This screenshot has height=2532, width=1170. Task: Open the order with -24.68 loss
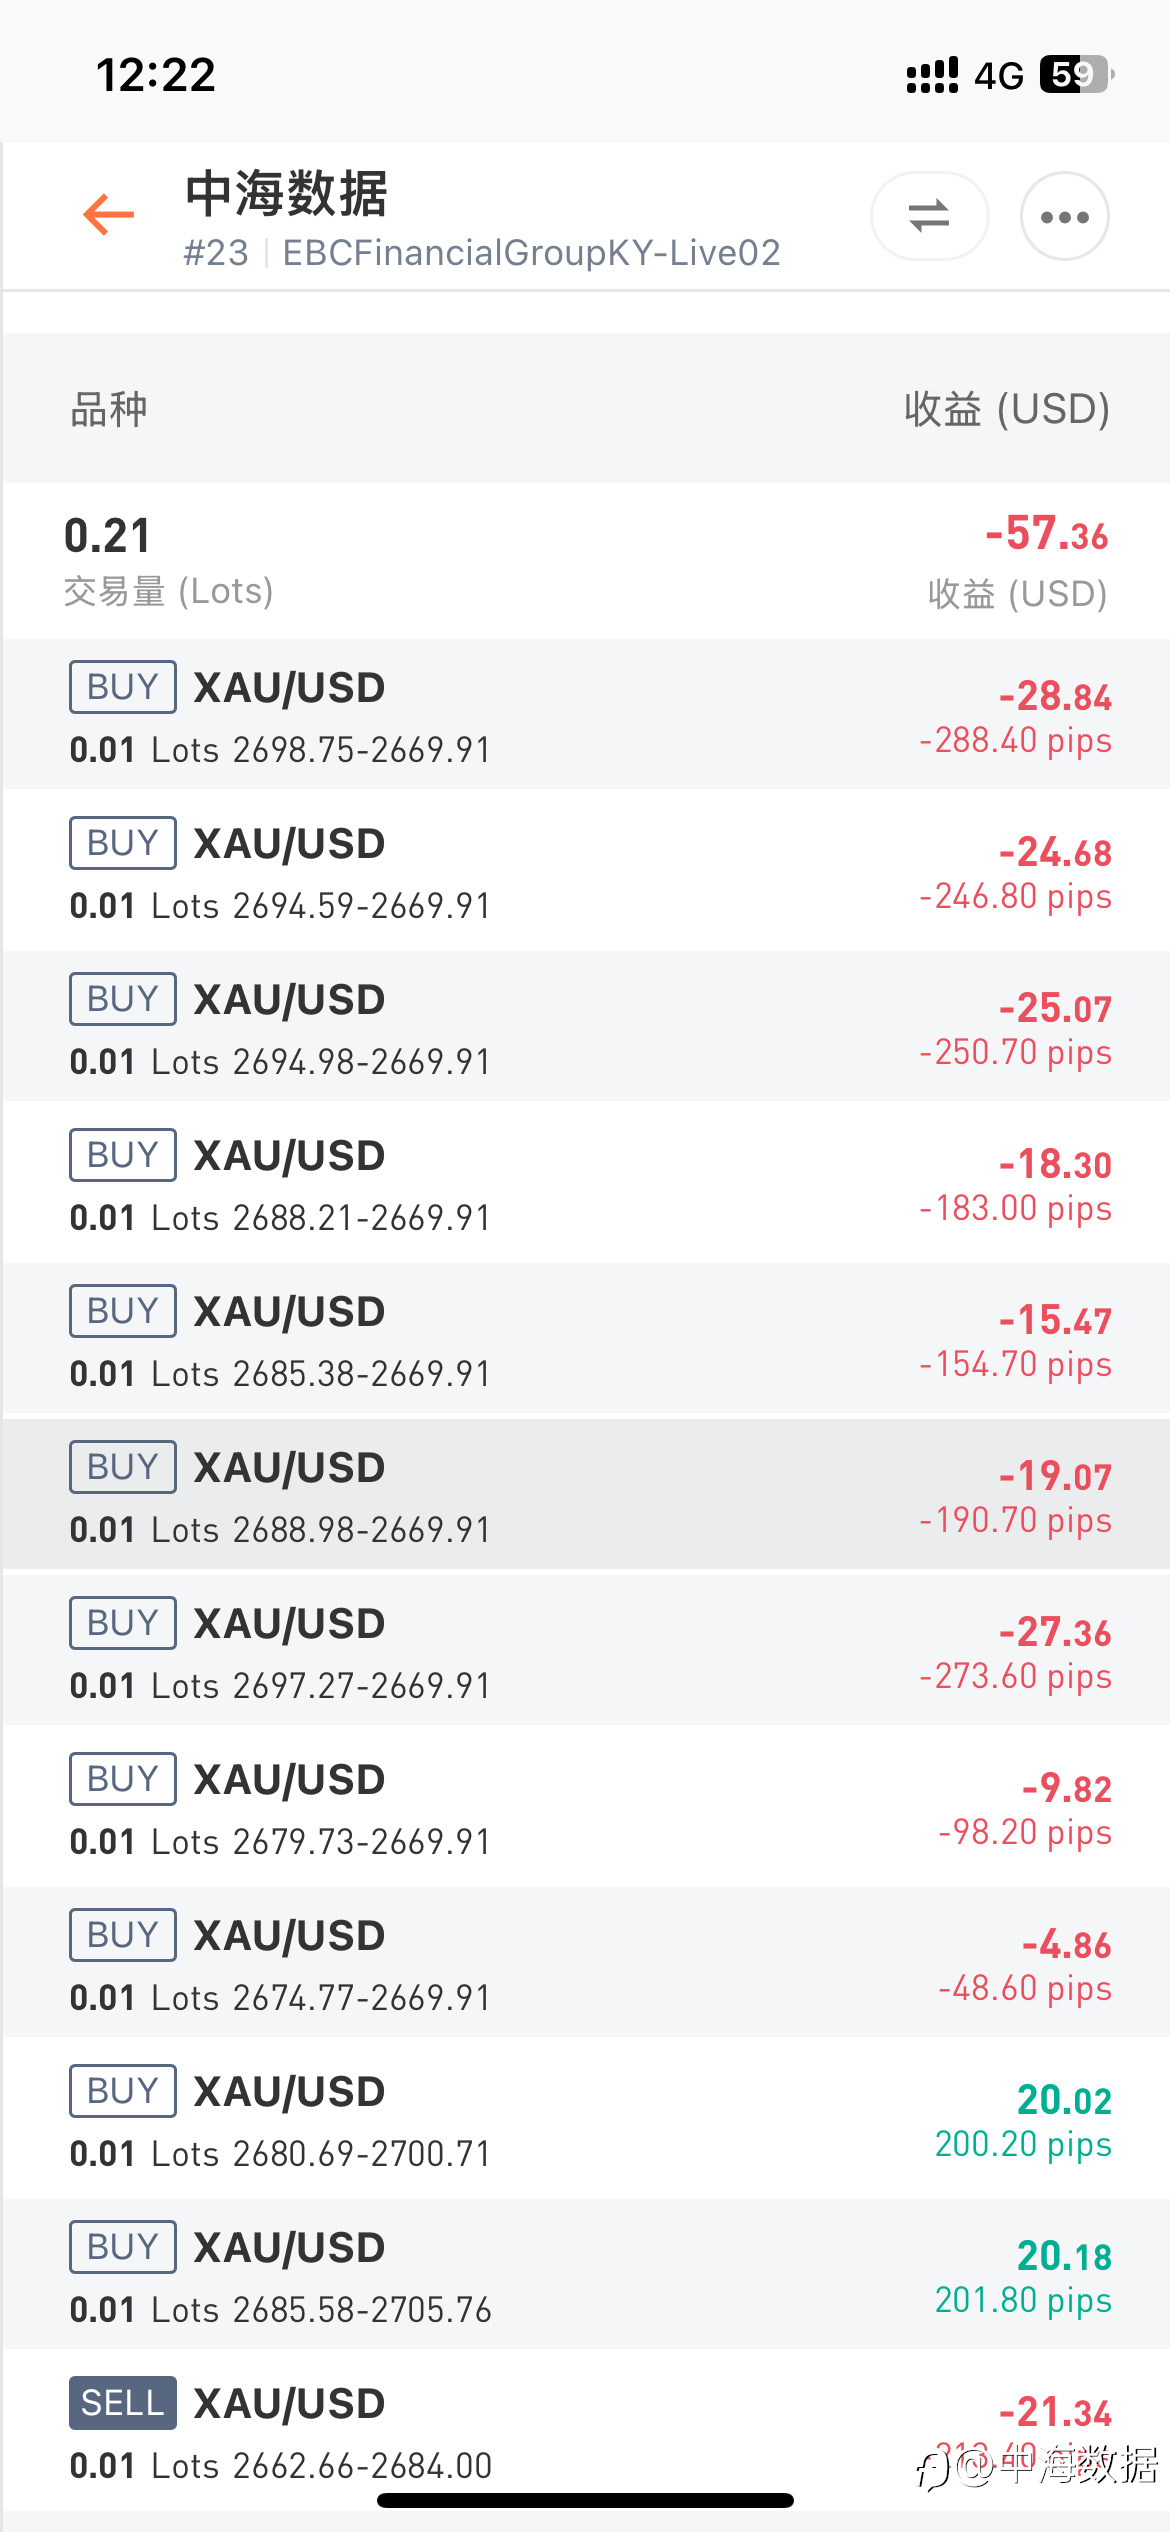click(x=585, y=872)
